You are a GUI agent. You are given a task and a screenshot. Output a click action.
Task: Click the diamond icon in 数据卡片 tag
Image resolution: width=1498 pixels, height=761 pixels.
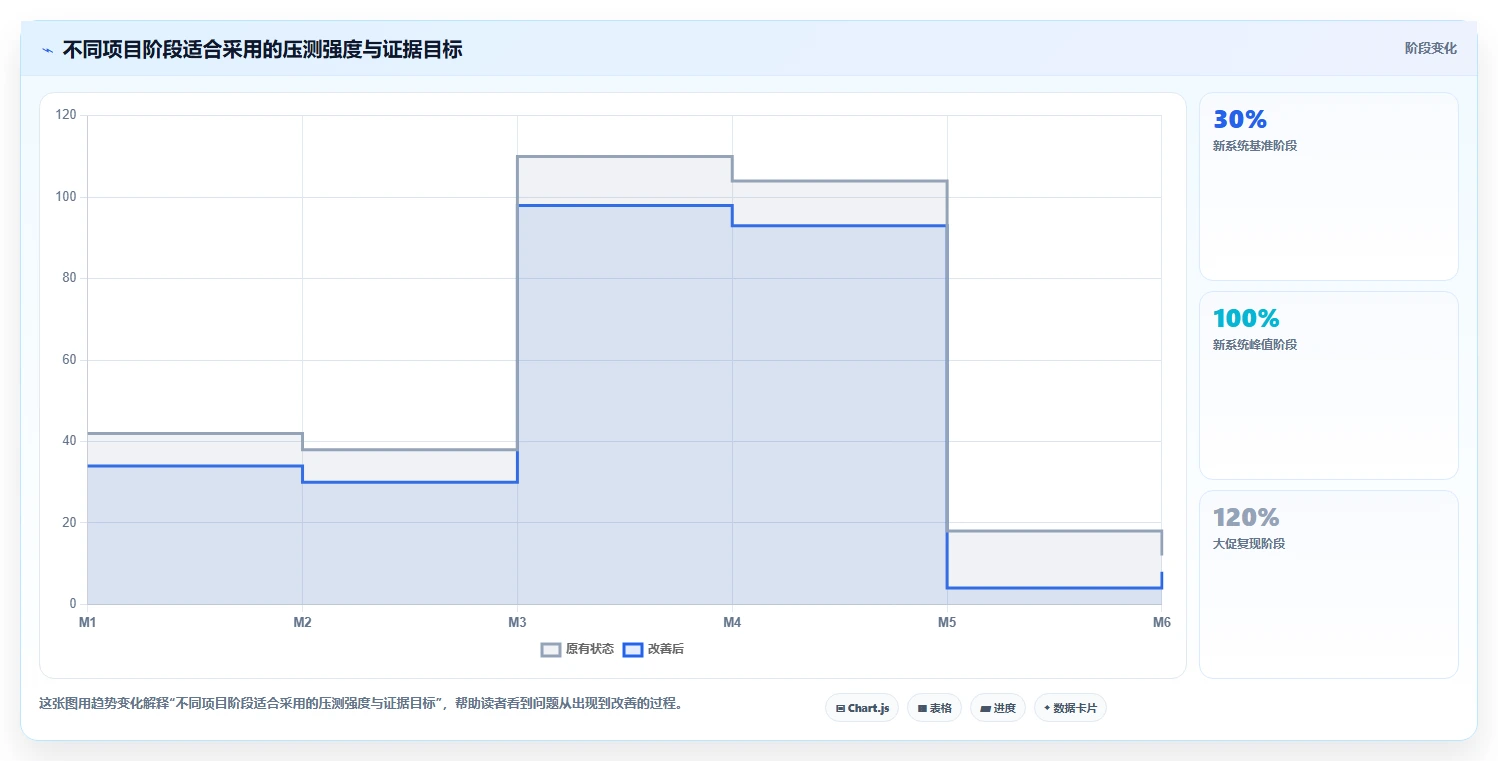[1047, 708]
